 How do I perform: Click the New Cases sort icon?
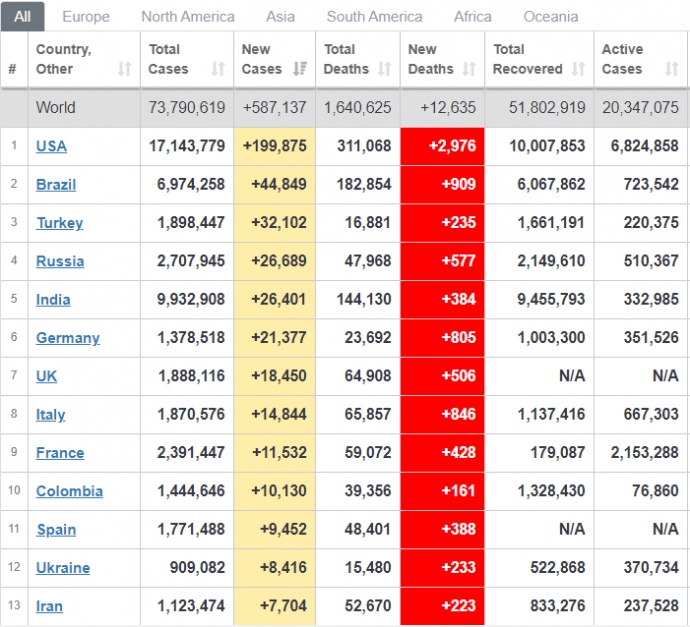click(x=300, y=69)
